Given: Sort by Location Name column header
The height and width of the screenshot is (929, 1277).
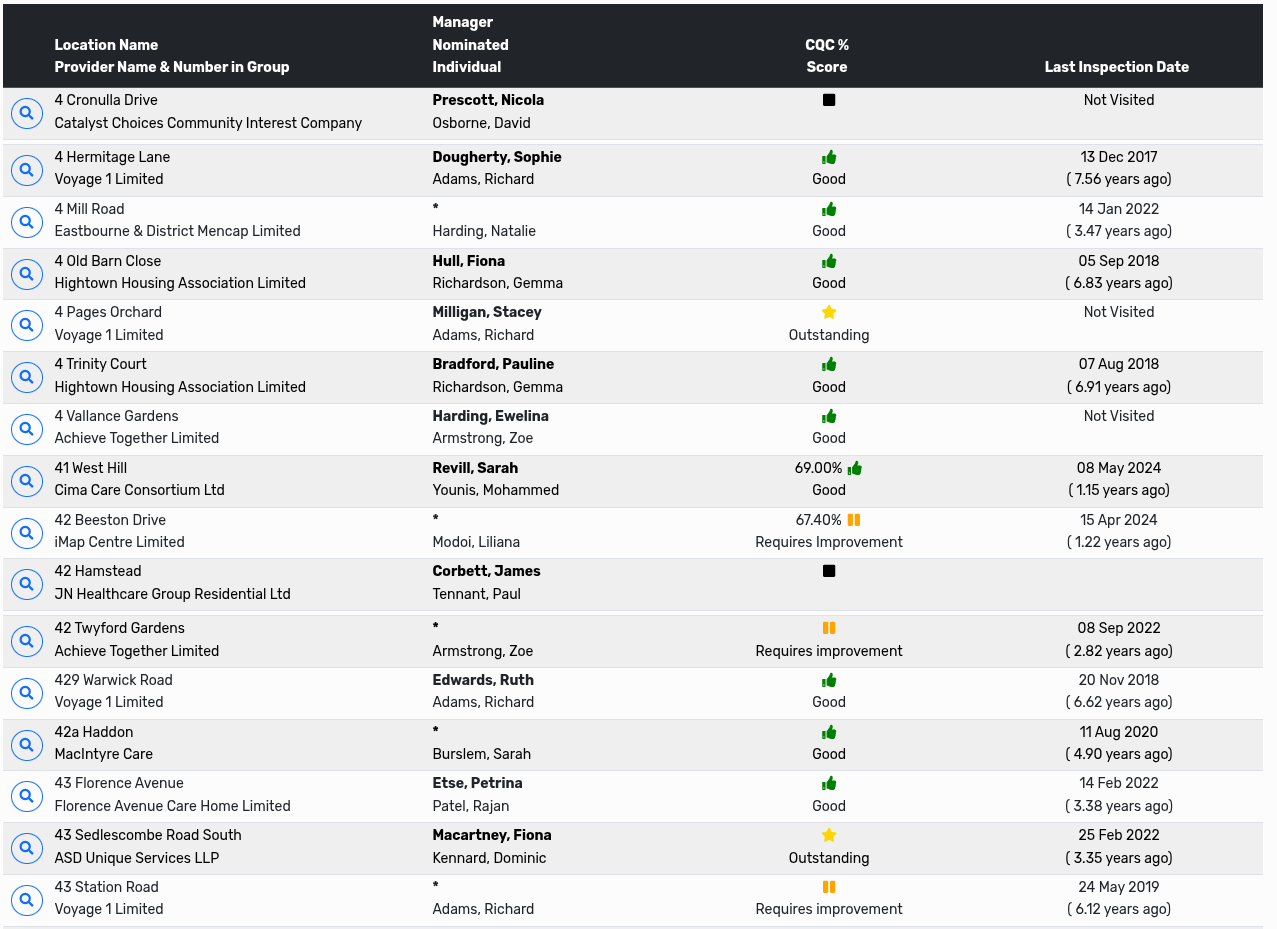Looking at the screenshot, I should (106, 45).
